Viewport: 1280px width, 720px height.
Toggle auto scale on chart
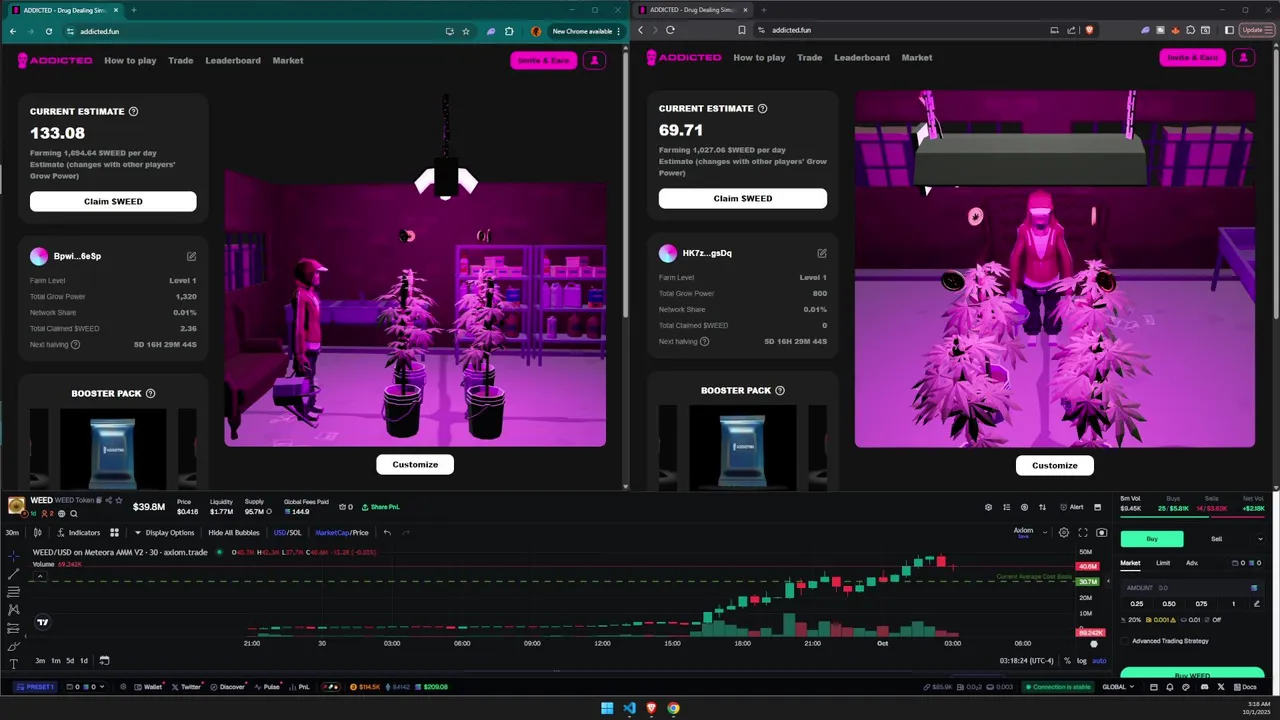pyautogui.click(x=1099, y=660)
